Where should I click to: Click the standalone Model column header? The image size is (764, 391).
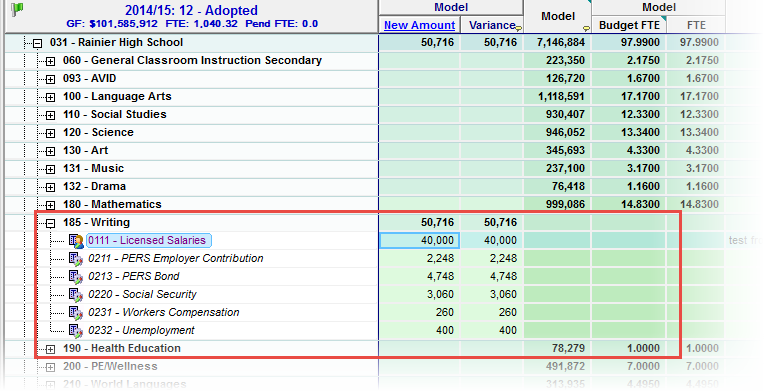pos(558,17)
